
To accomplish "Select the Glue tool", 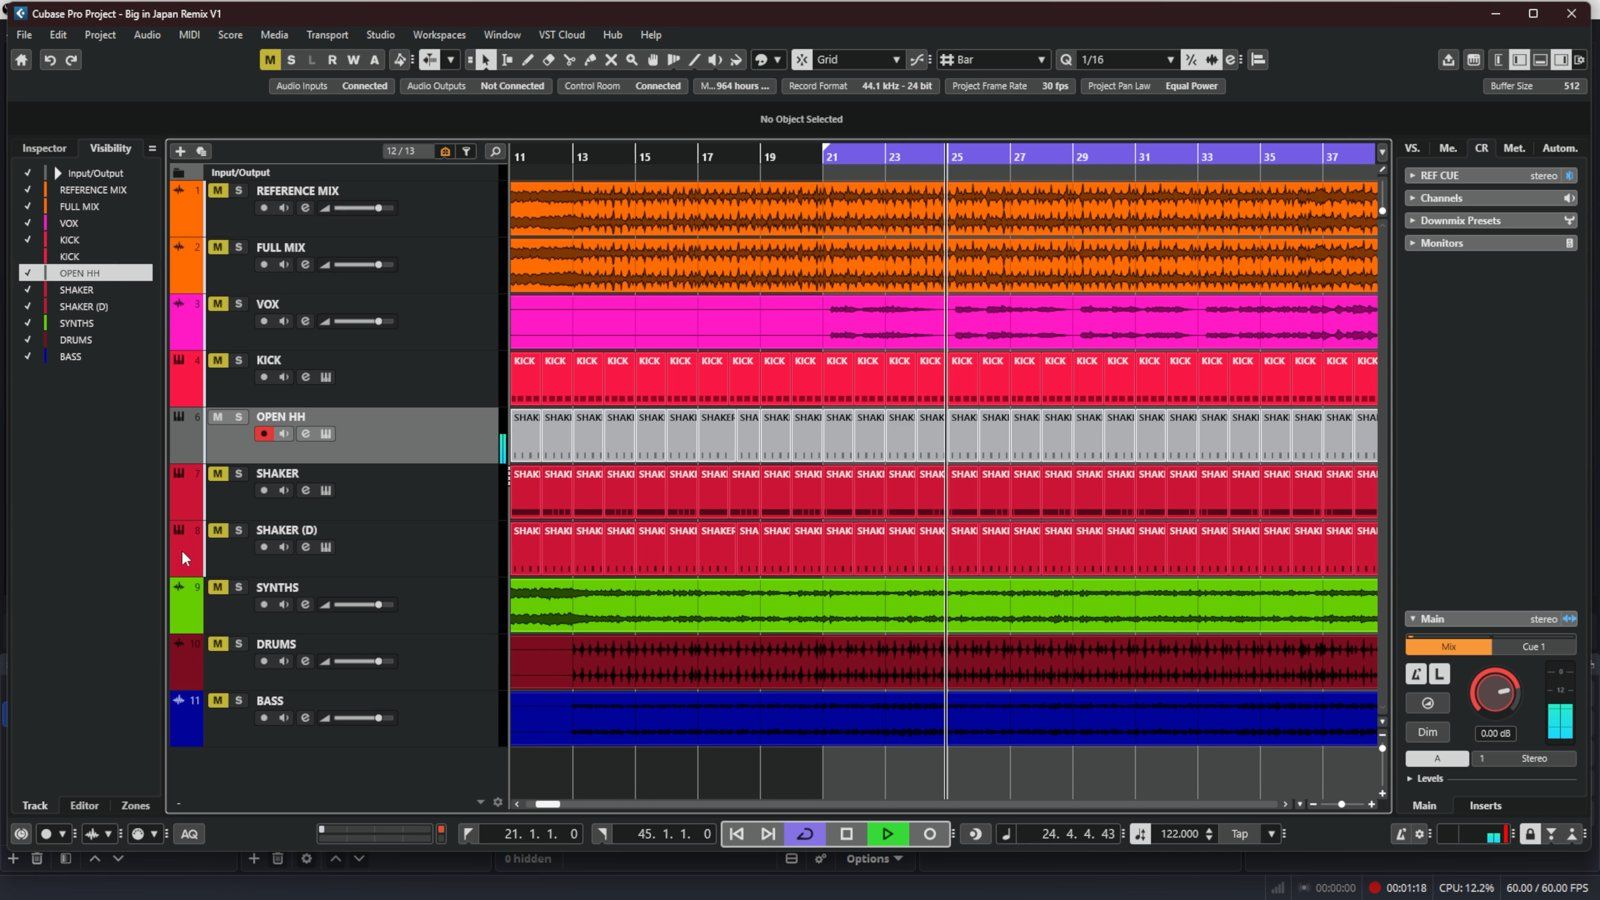I will point(590,60).
